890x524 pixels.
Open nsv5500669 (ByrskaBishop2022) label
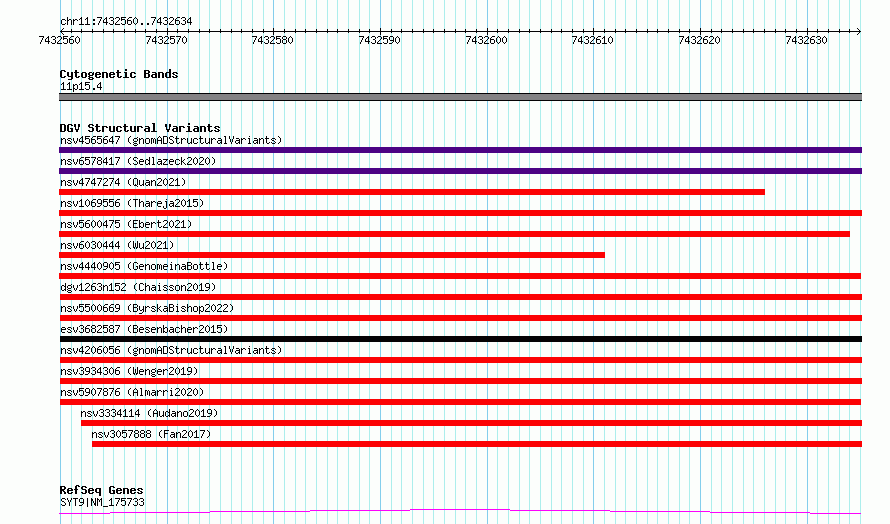[x=147, y=308]
